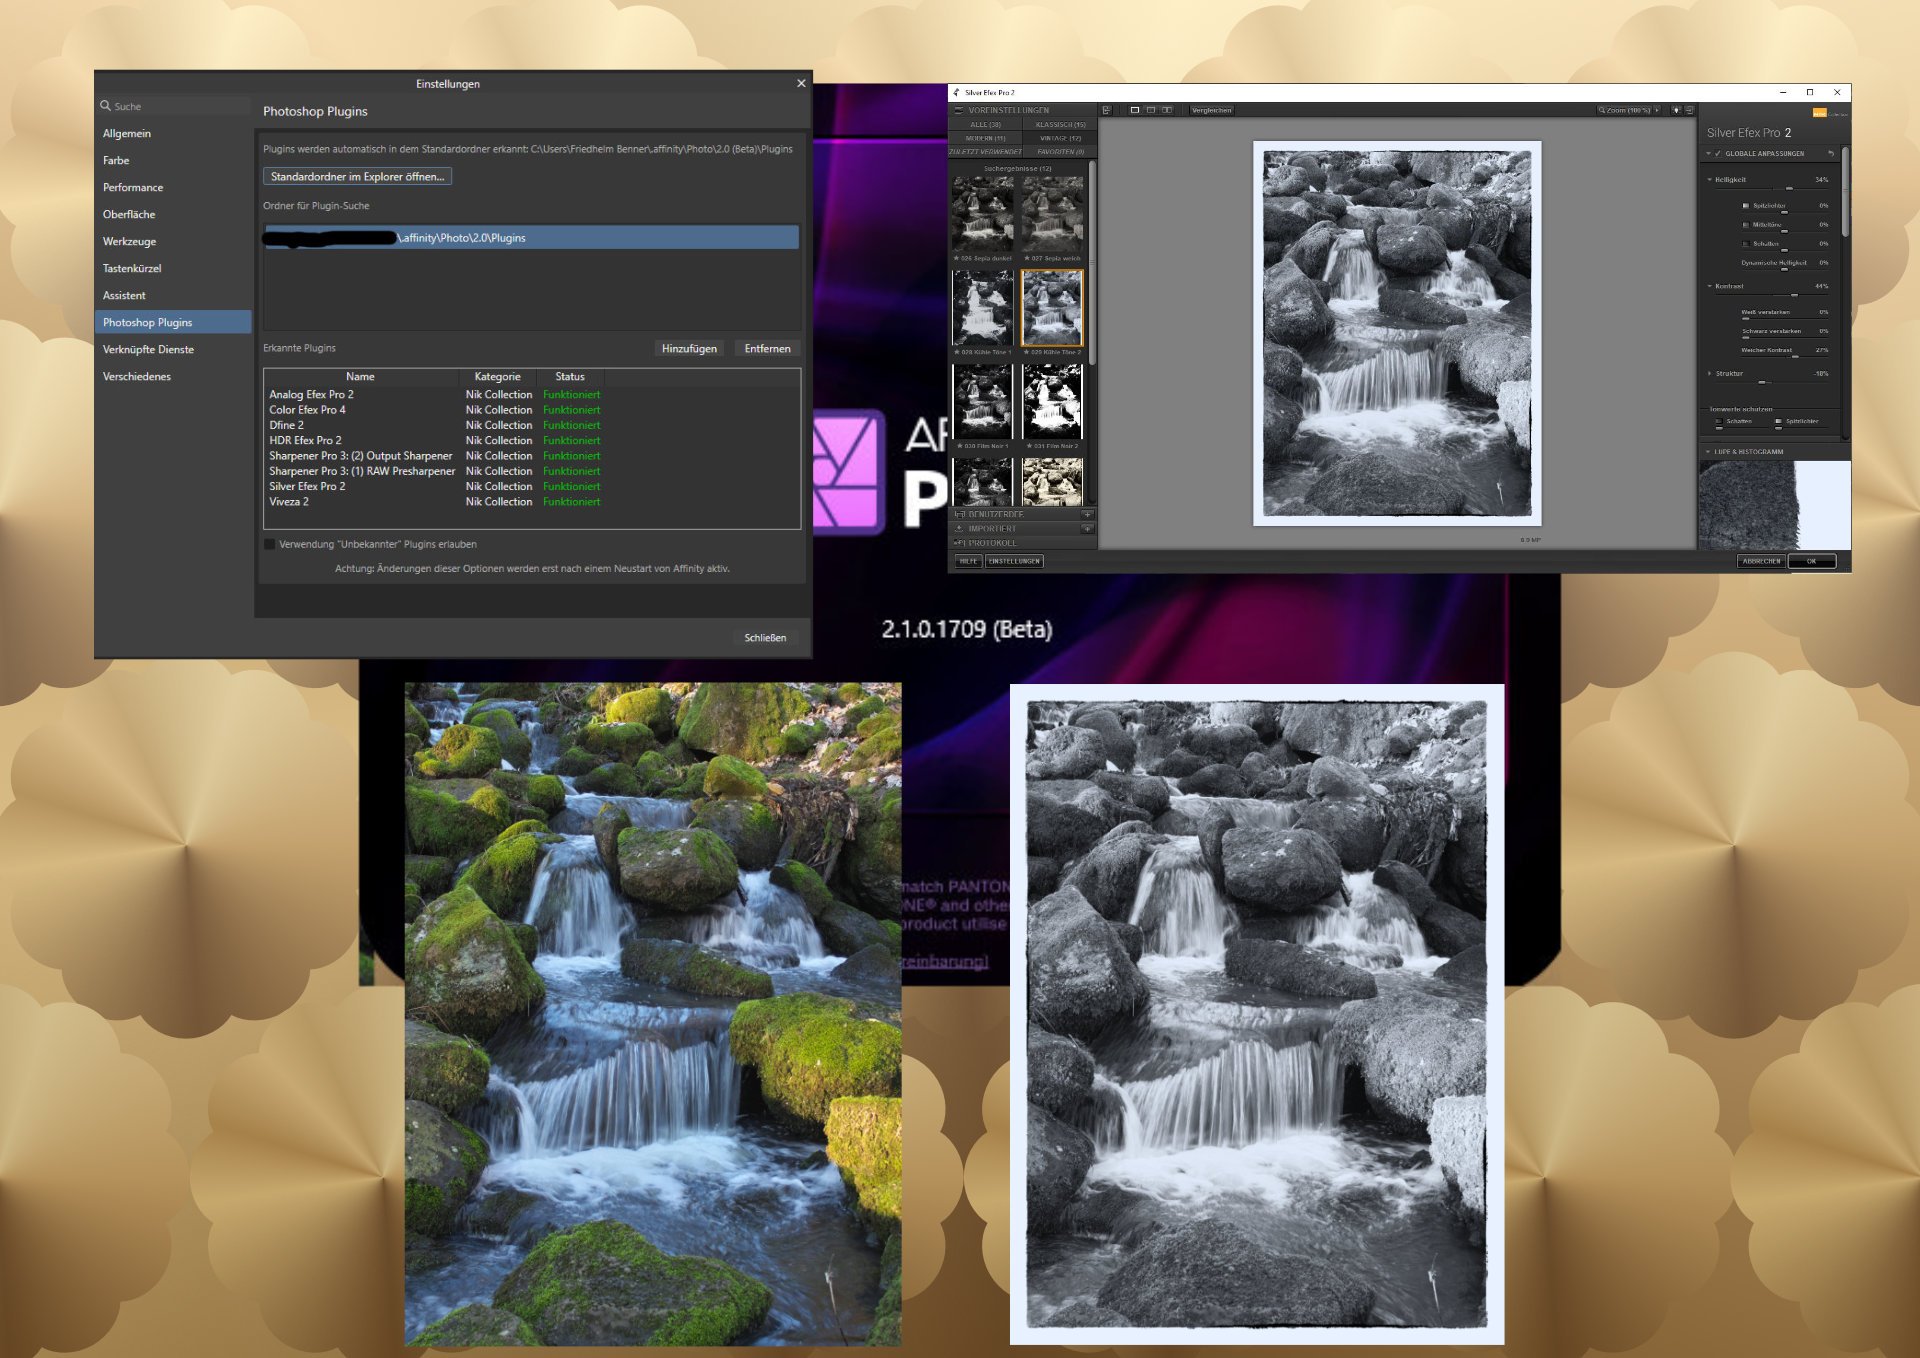Expand the Struktur sliders group

pyautogui.click(x=1709, y=374)
